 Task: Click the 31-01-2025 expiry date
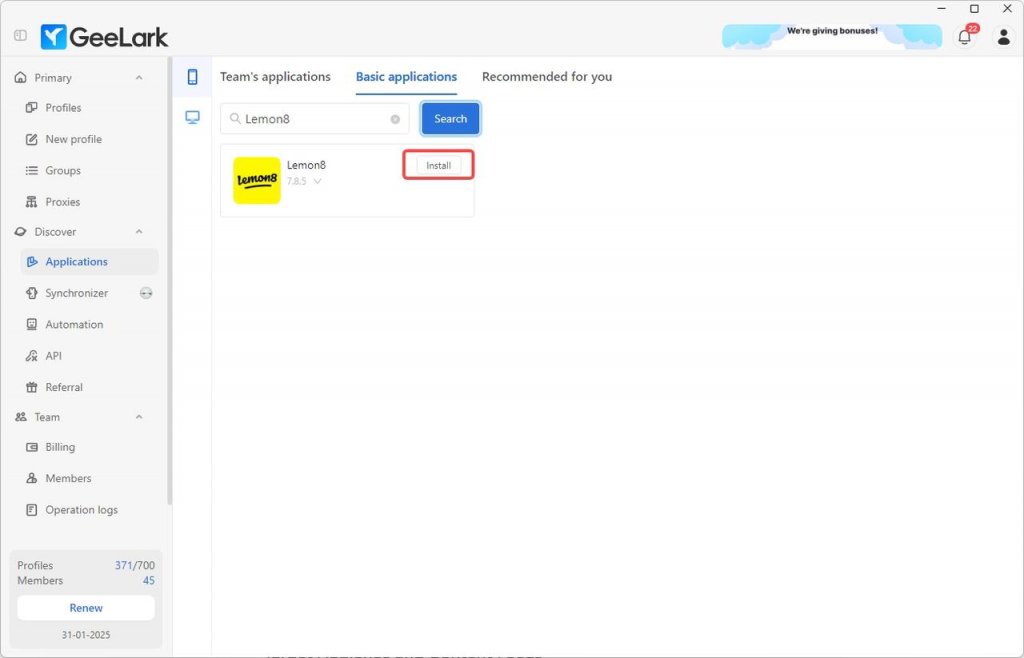[x=86, y=634]
